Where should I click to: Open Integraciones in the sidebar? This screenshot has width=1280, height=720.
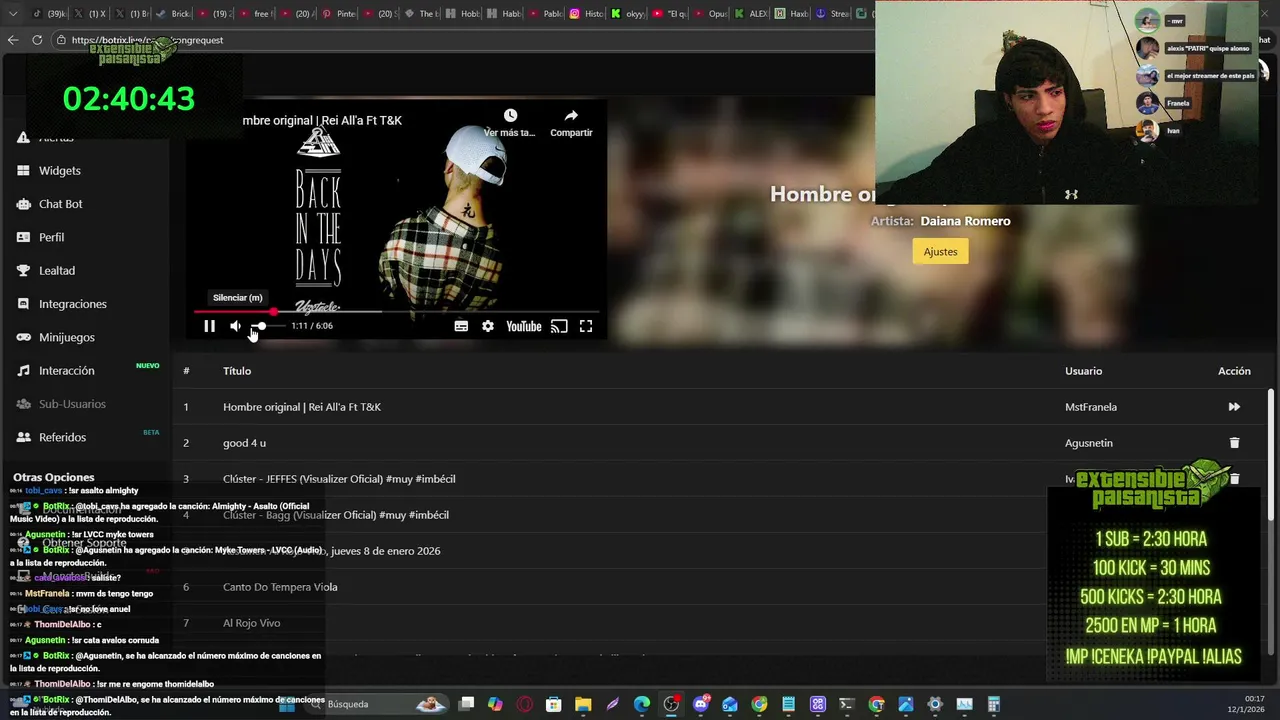click(73, 304)
